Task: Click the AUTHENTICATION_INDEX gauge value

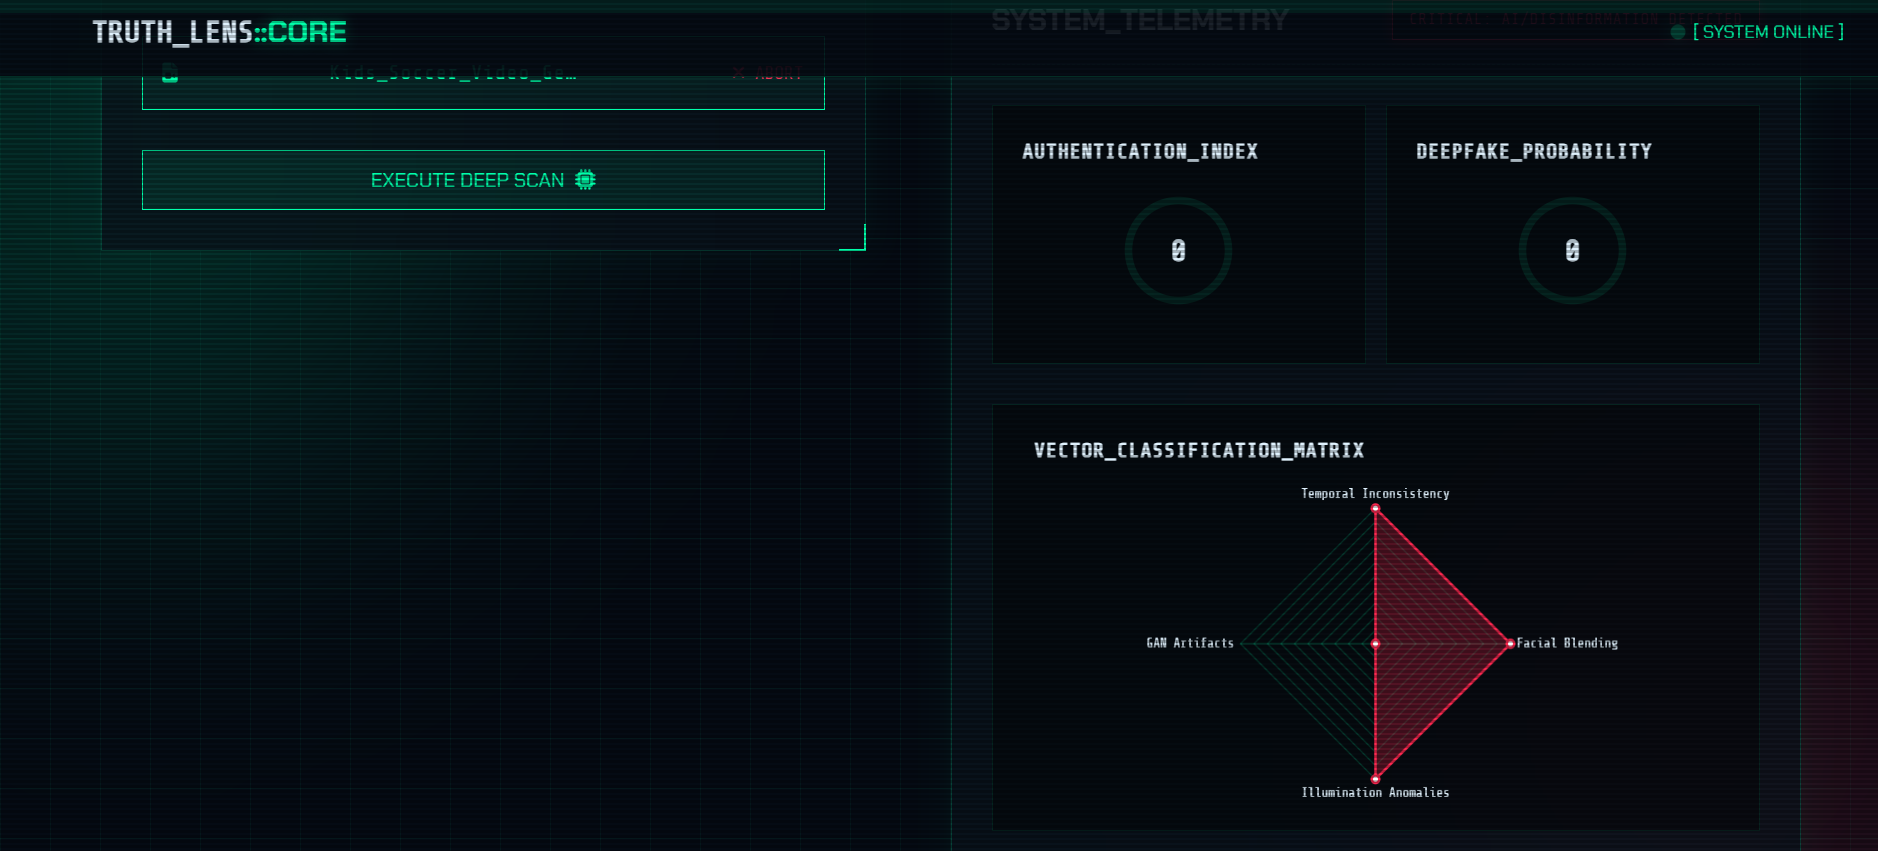Action: (1178, 250)
